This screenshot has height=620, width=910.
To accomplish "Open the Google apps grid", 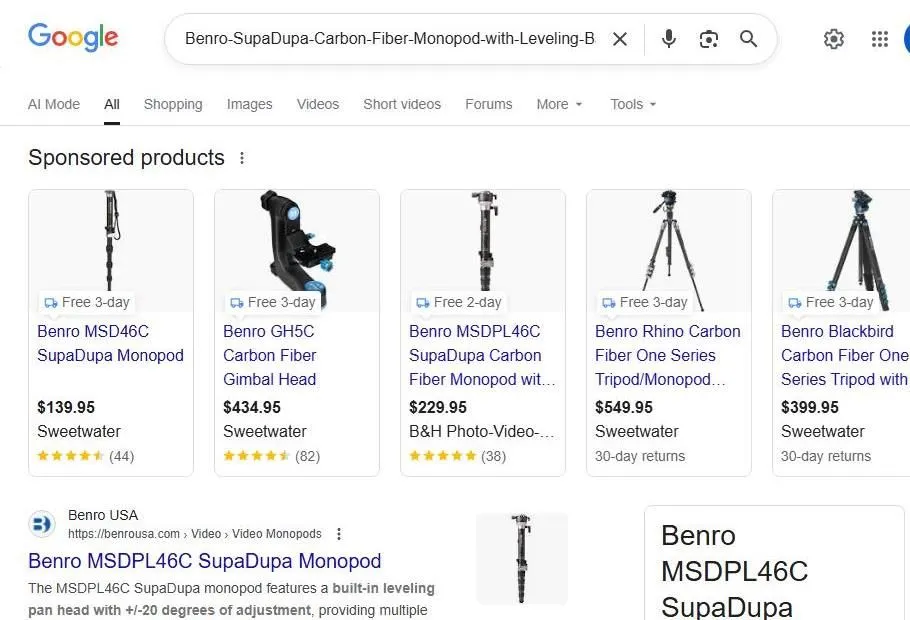I will point(879,39).
